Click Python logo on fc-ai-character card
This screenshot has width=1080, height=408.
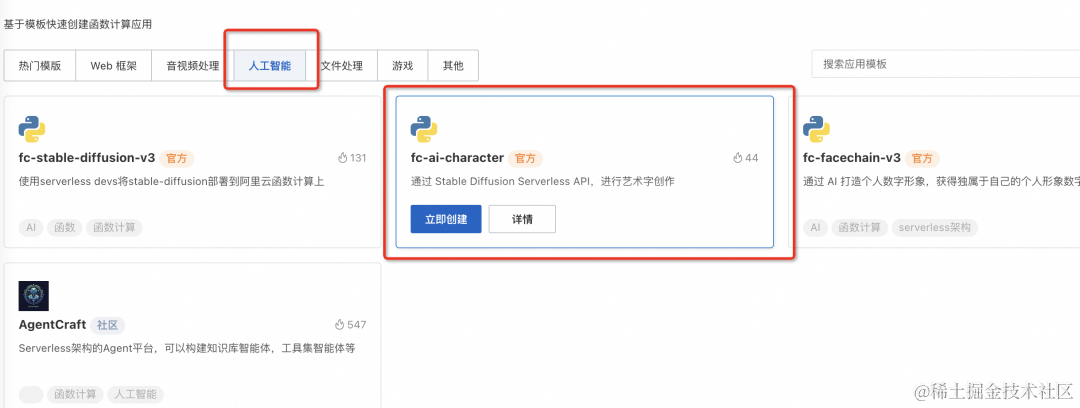[424, 130]
